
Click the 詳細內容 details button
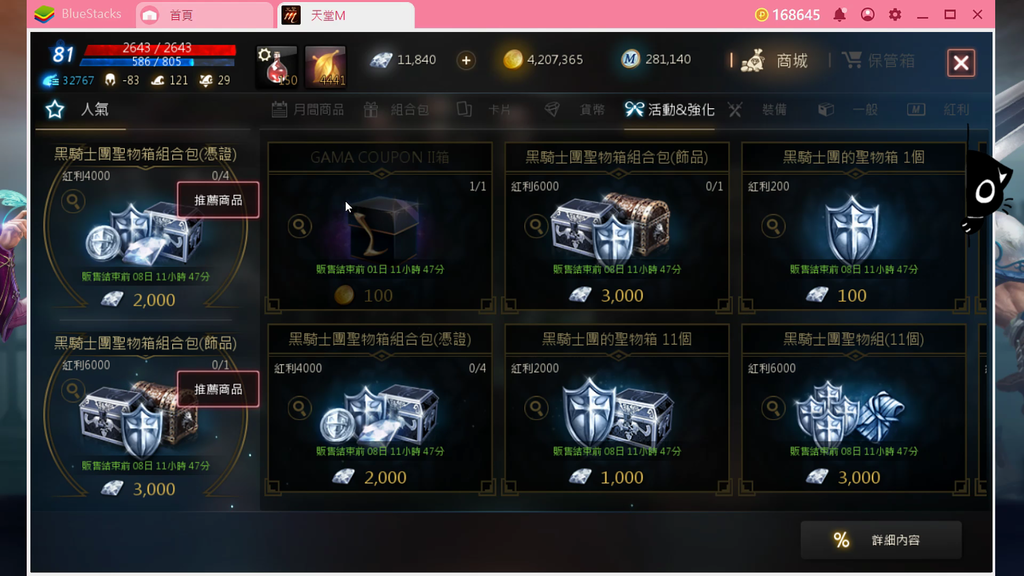click(x=881, y=540)
